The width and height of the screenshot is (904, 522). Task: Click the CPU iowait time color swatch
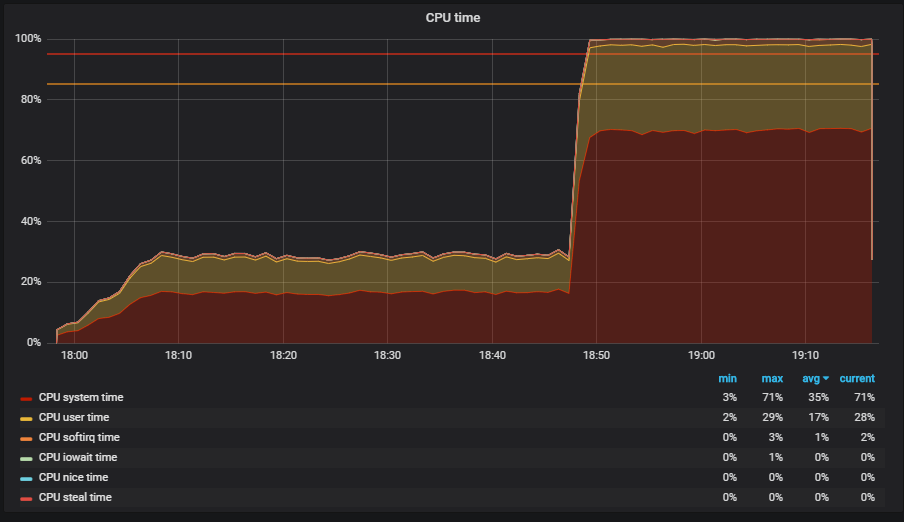coord(26,459)
